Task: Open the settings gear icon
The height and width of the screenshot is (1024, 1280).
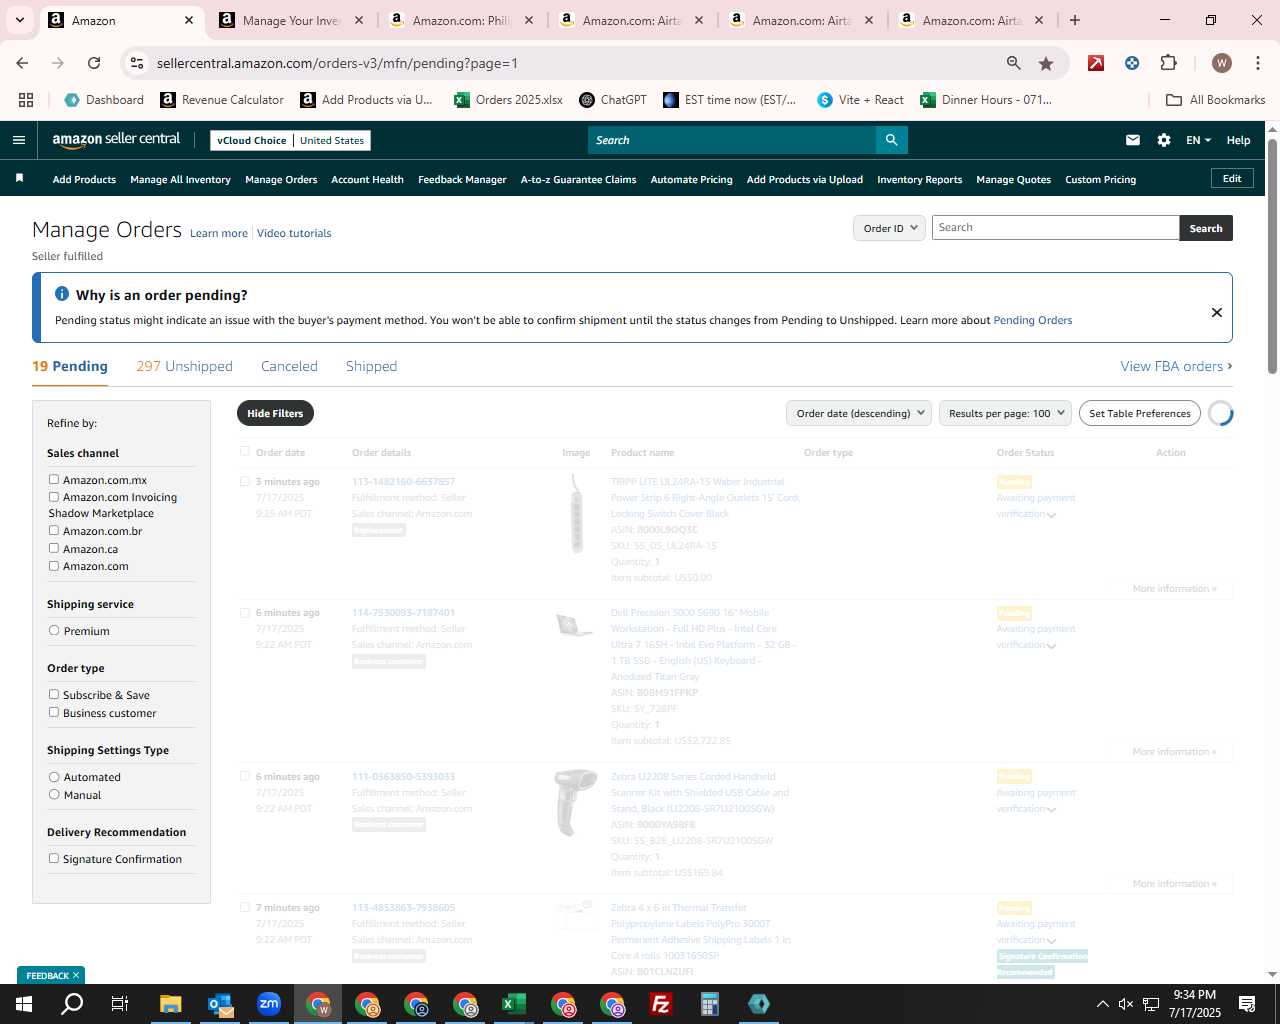Action: pyautogui.click(x=1164, y=140)
